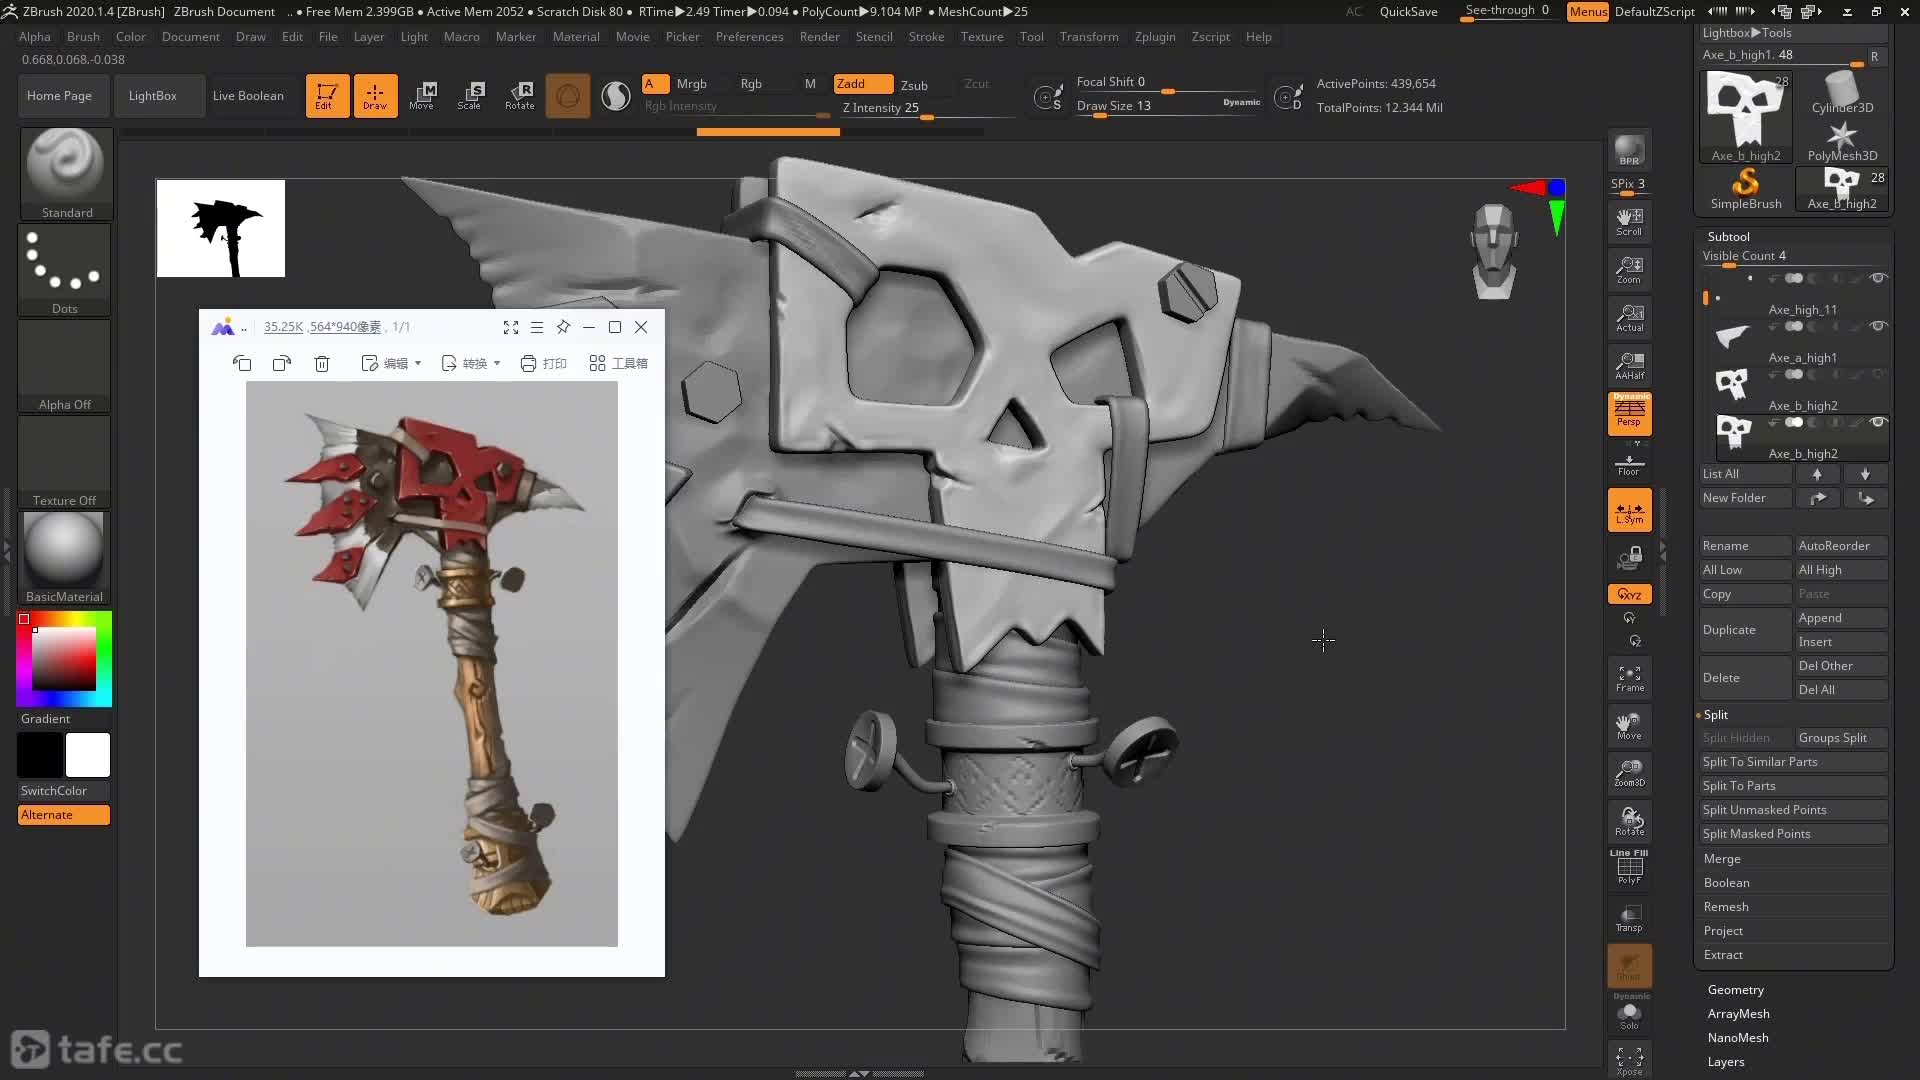Screen dimensions: 1920x1080
Task: Expand the NanoMesh subpalette
Action: click(1738, 1038)
